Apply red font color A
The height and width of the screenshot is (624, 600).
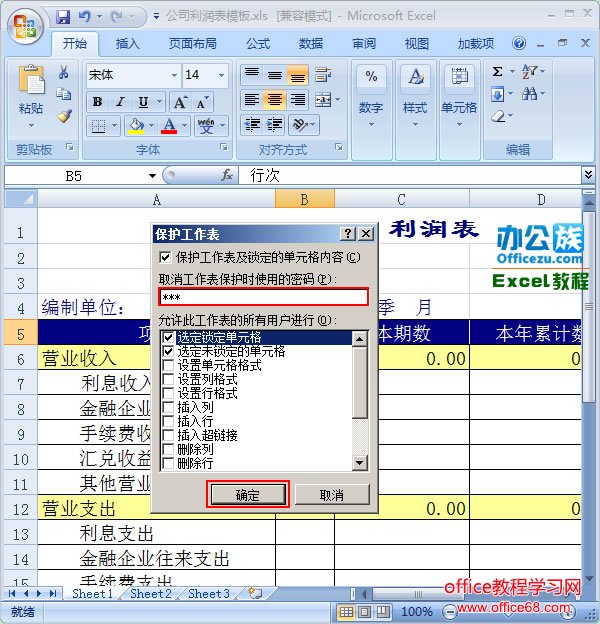click(169, 126)
